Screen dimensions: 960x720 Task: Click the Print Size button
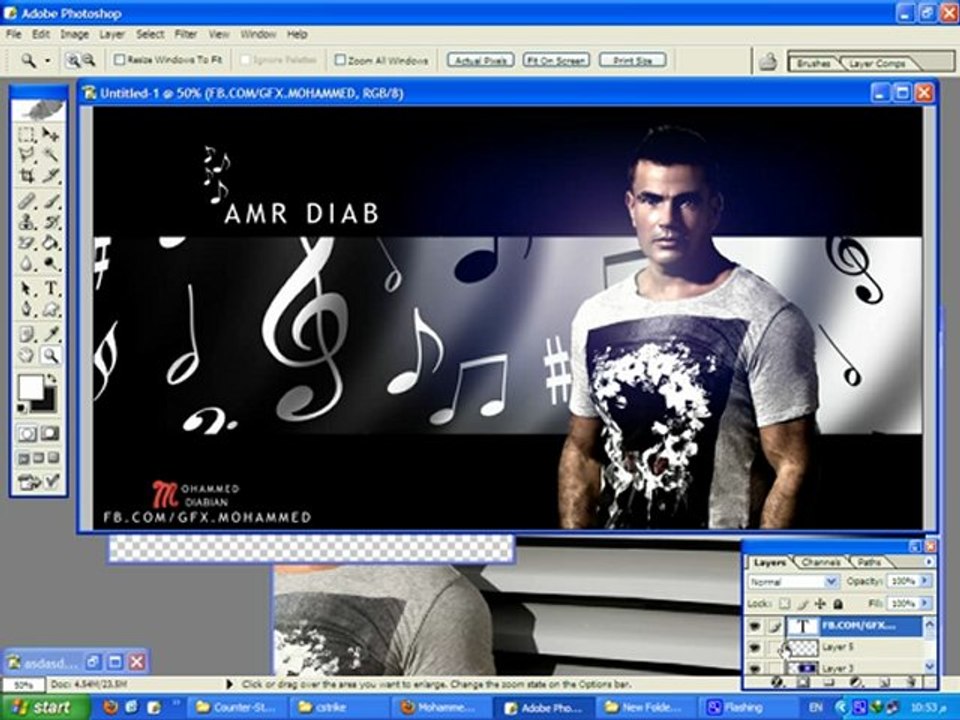pyautogui.click(x=632, y=60)
